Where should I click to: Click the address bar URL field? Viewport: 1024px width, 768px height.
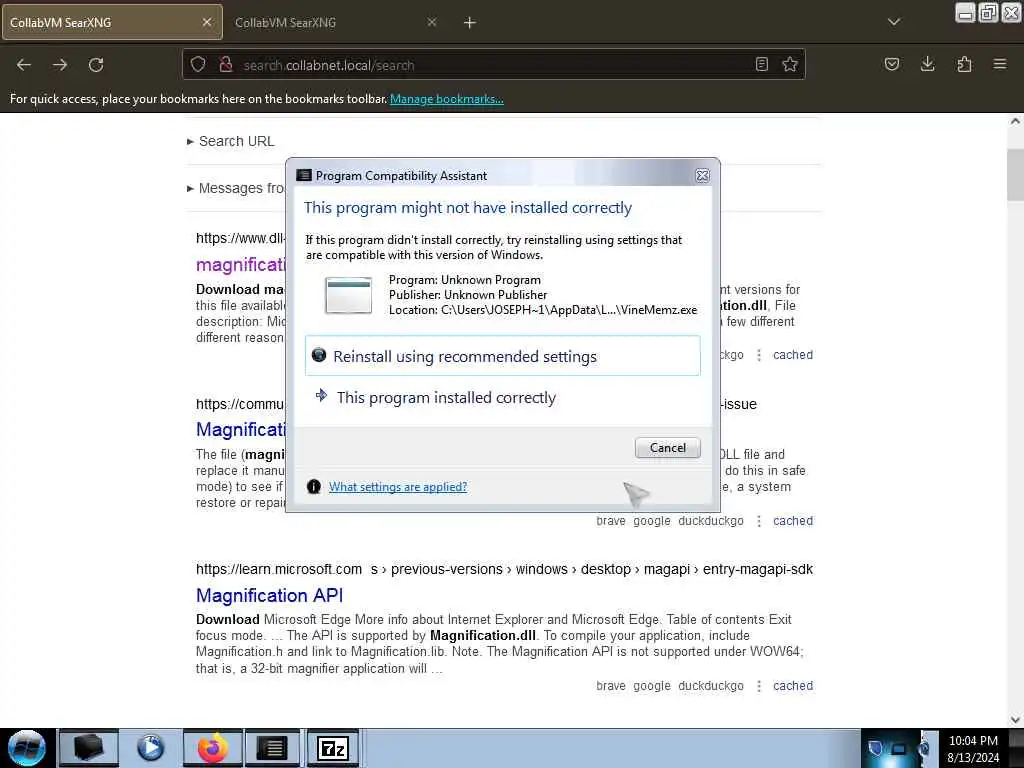(x=493, y=65)
